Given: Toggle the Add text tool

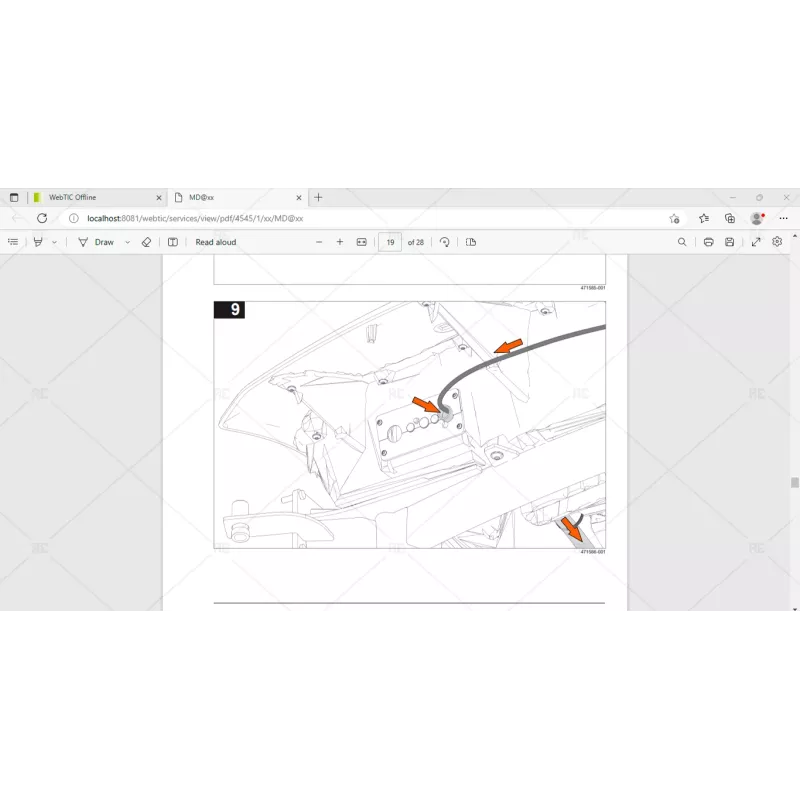Looking at the screenshot, I should point(173,242).
